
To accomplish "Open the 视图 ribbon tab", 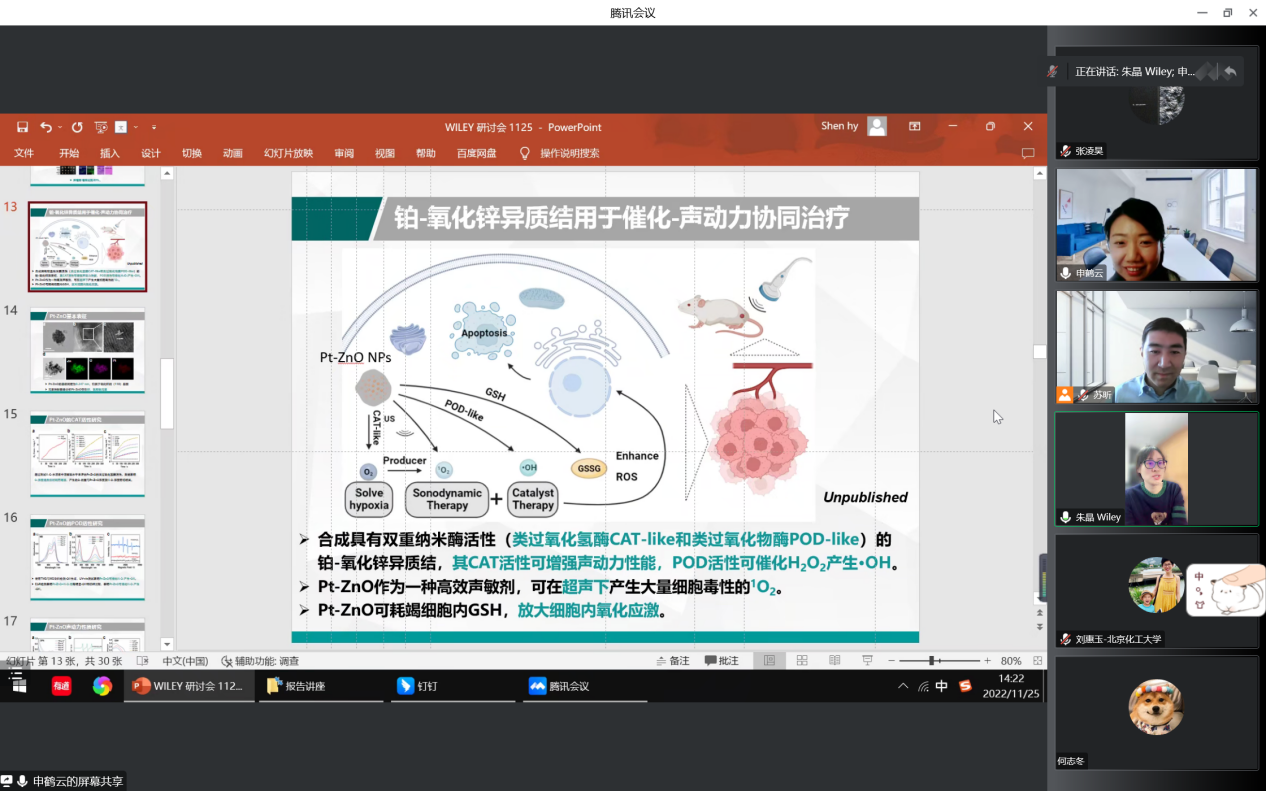I will (x=385, y=153).
